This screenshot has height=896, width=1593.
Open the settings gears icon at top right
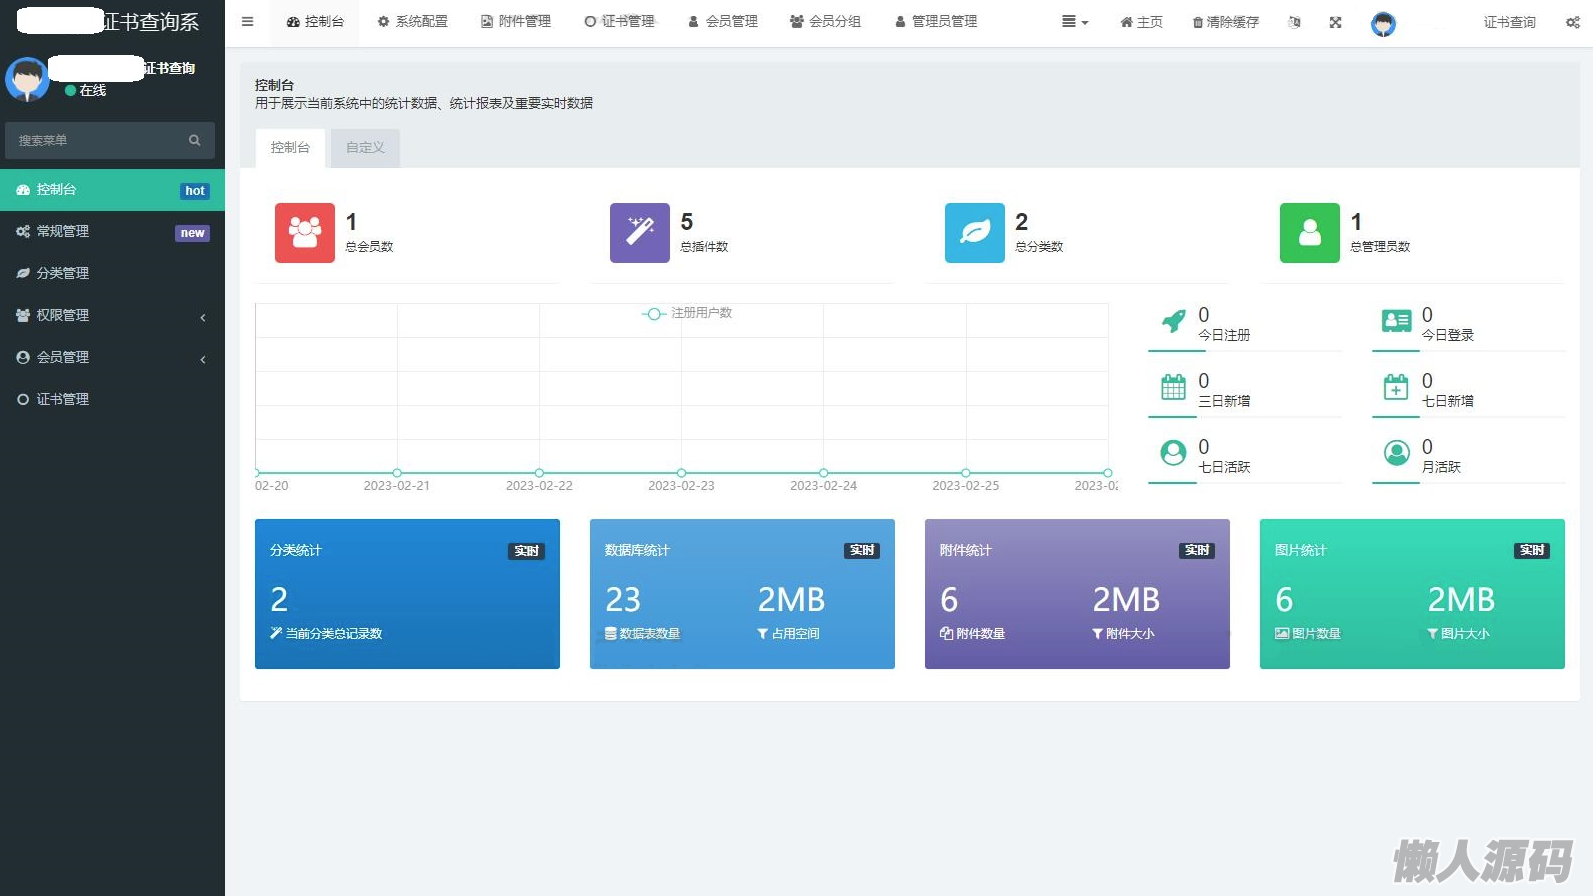tap(1572, 22)
